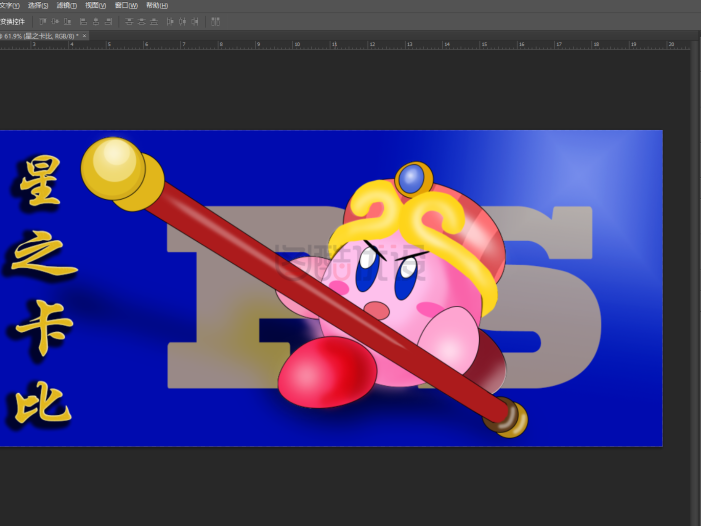Close the 星之卡比 document tab
The image size is (701, 526).
[84, 36]
